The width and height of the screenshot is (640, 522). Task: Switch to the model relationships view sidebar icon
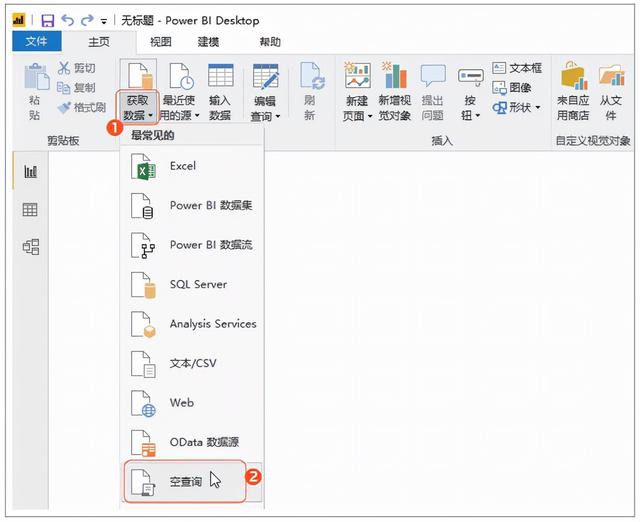tap(31, 247)
